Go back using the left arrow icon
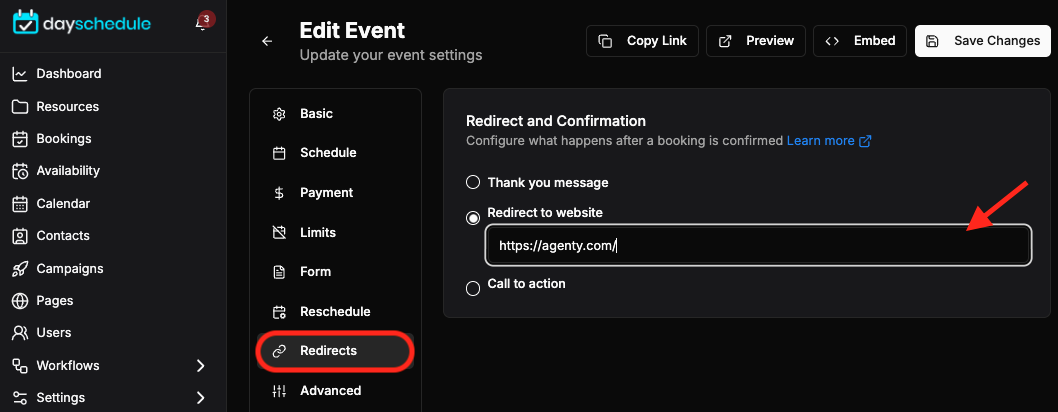 [267, 41]
